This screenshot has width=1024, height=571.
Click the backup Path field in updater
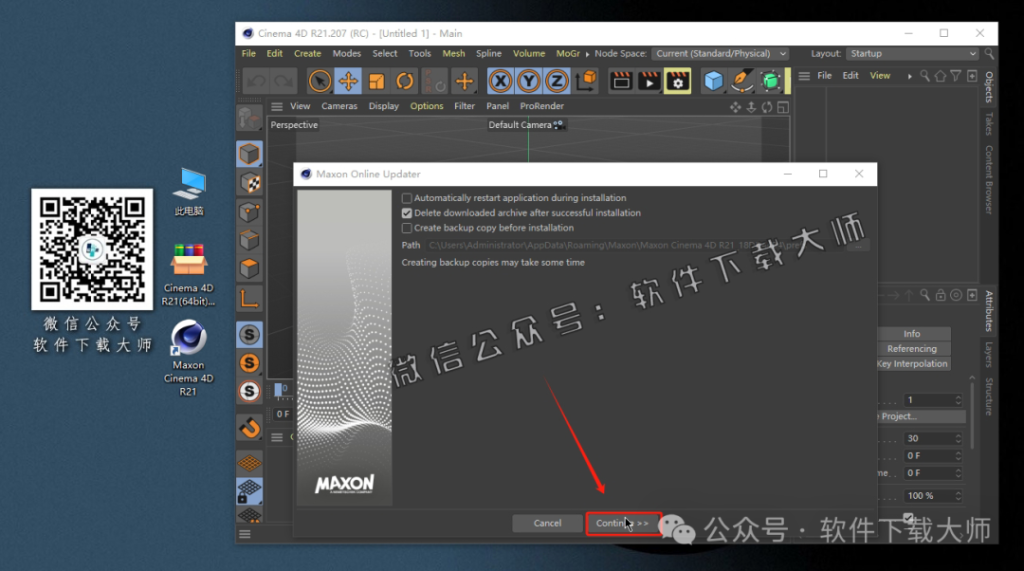point(635,246)
